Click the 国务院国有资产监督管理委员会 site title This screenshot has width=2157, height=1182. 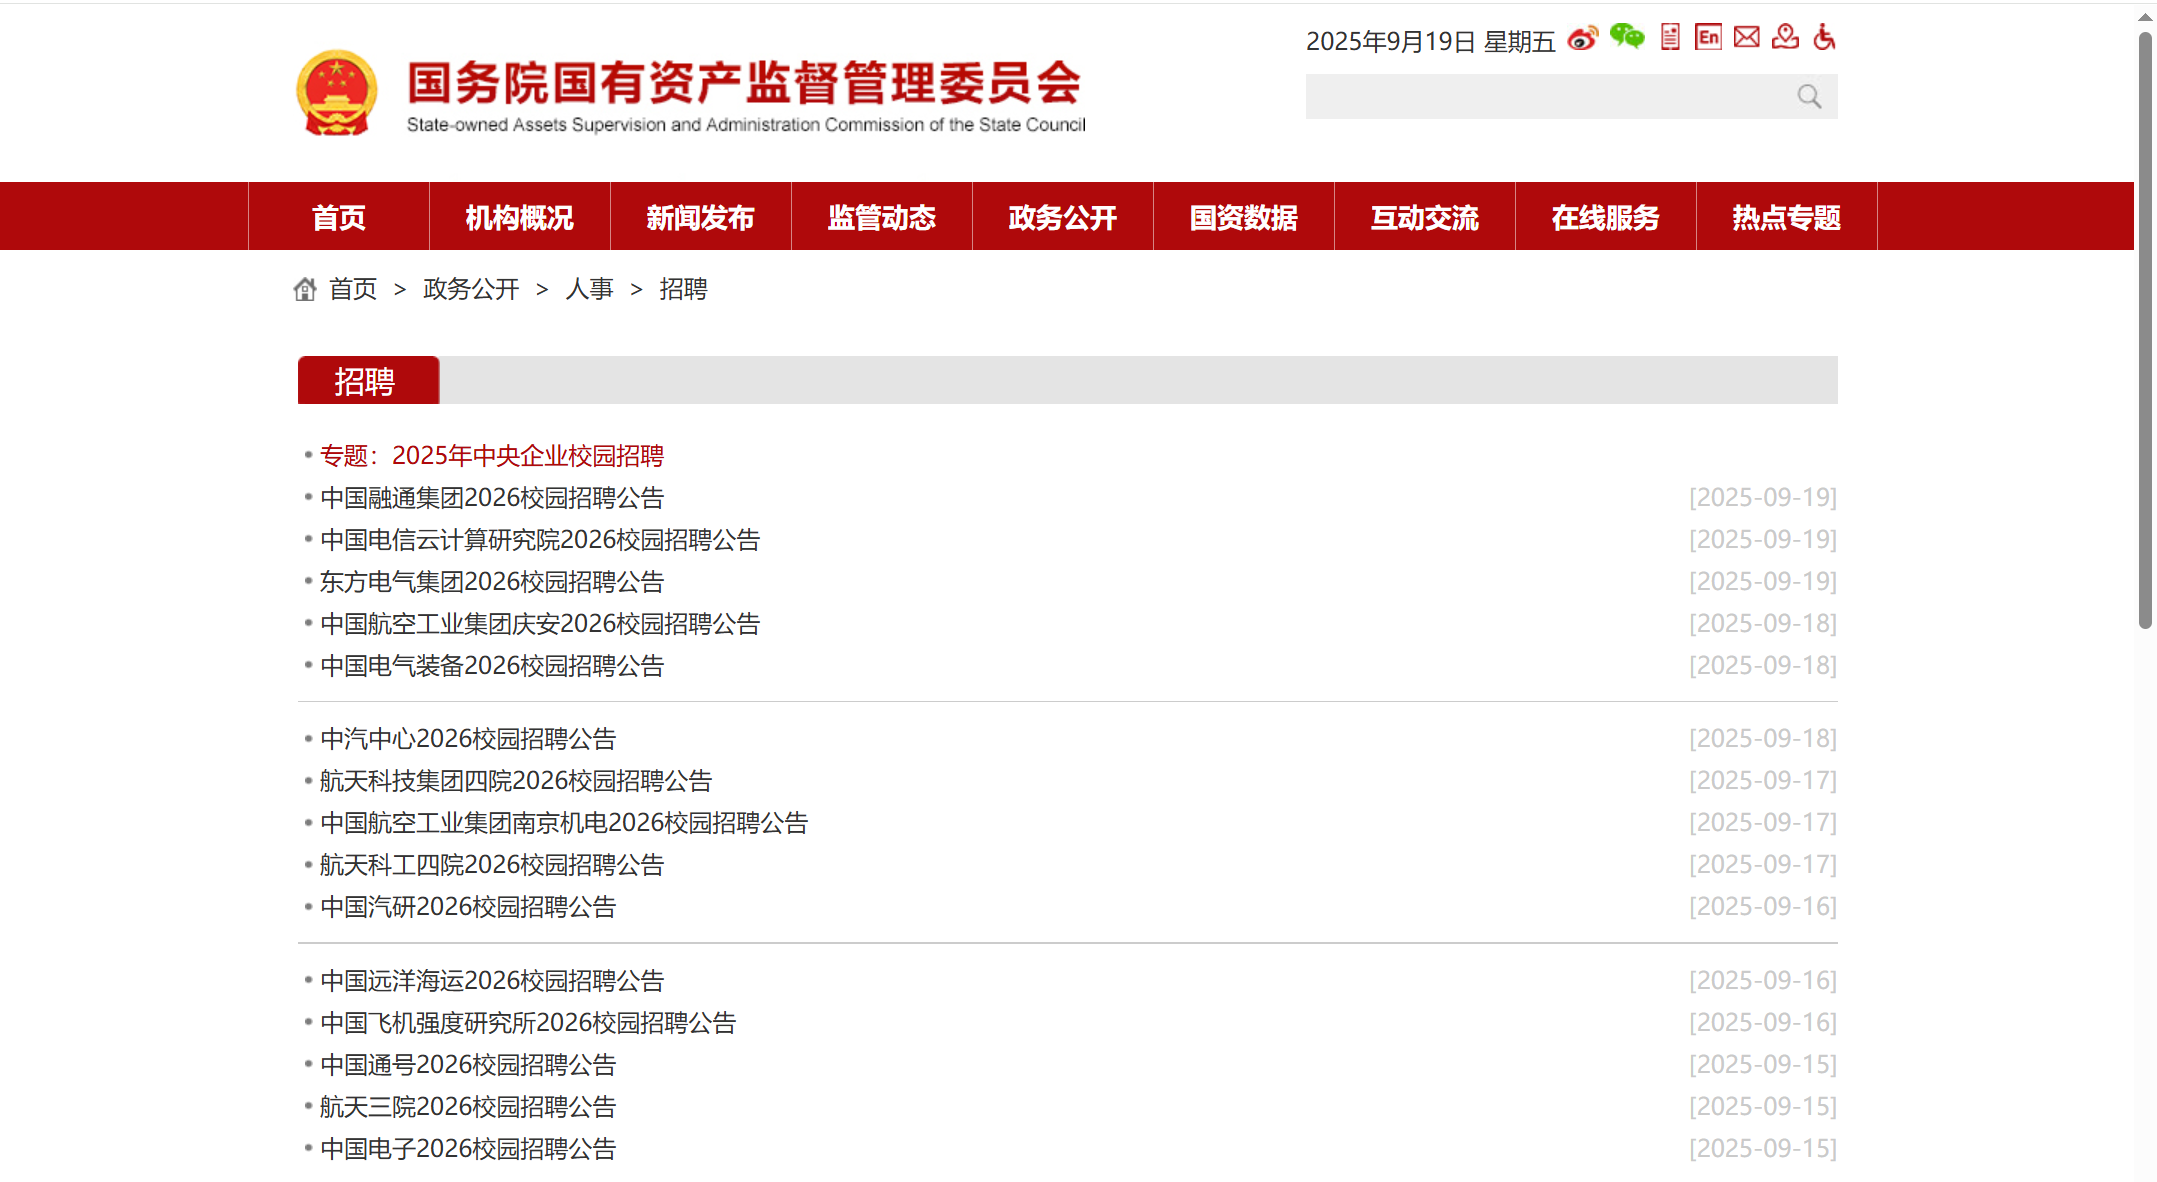pyautogui.click(x=745, y=83)
